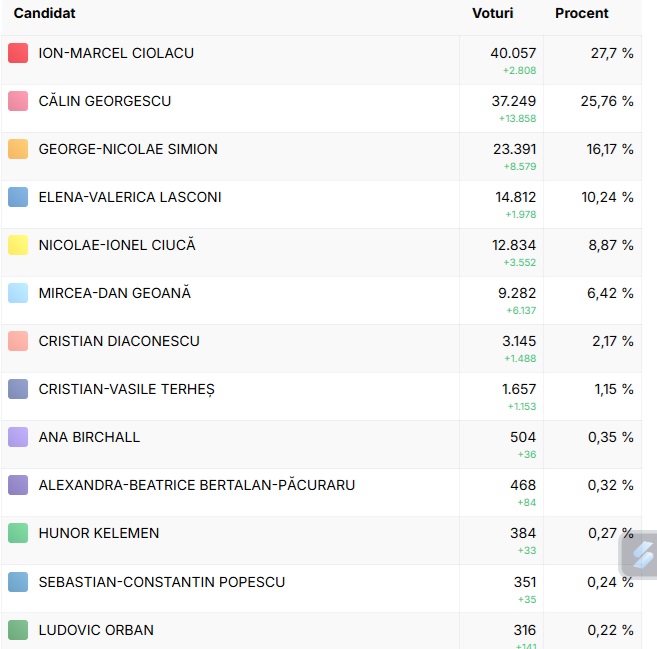Click the floating widget icon at right edge

(x=640, y=556)
